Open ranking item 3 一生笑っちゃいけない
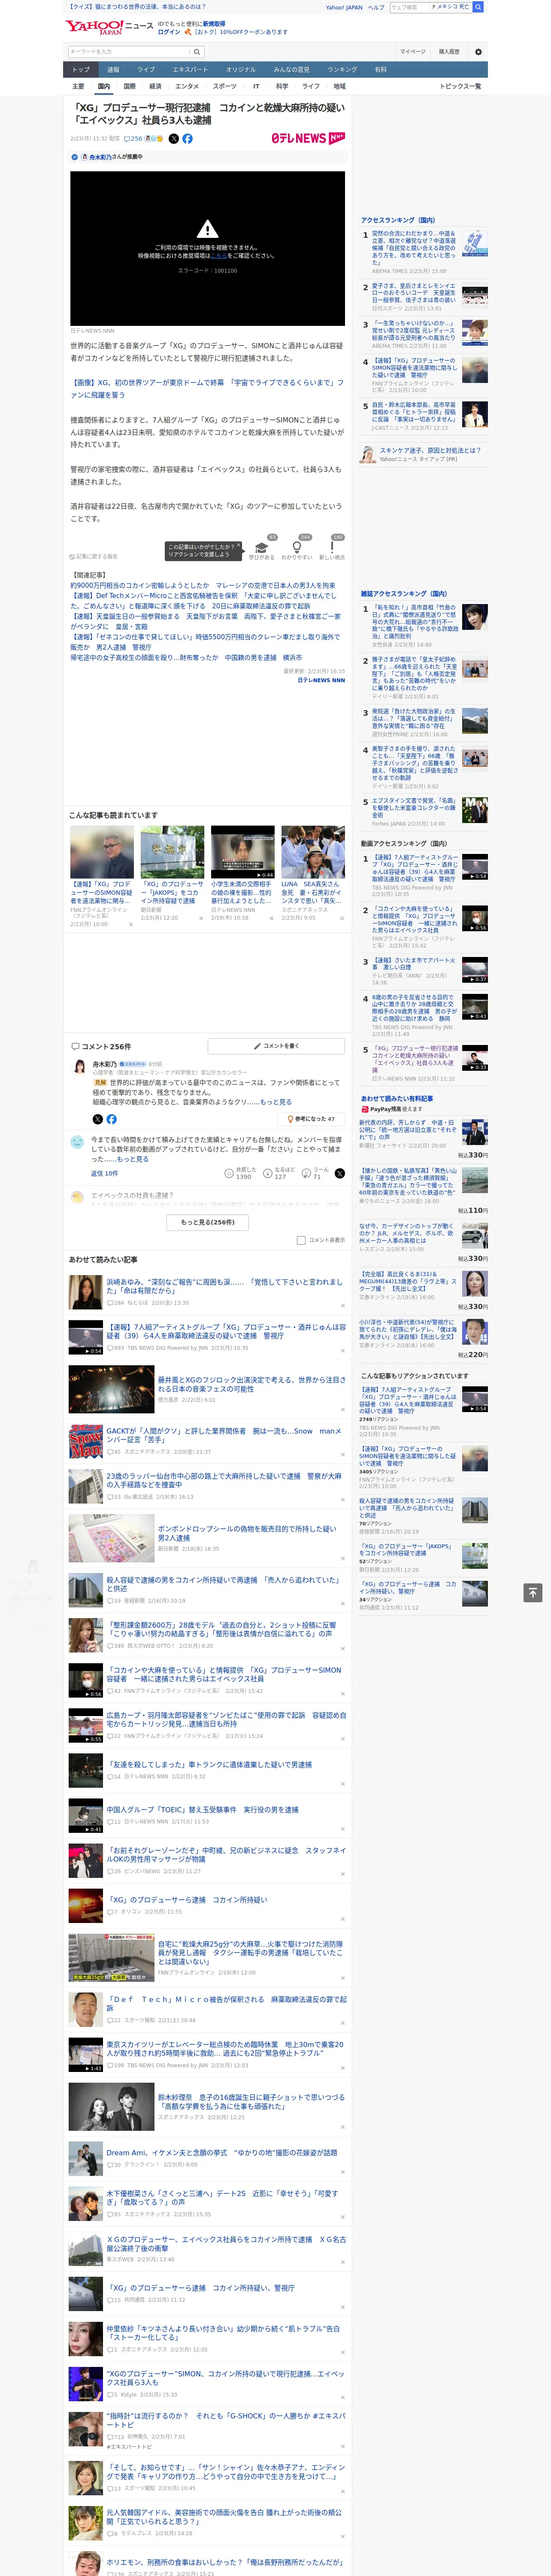551x2576 pixels. (x=424, y=333)
